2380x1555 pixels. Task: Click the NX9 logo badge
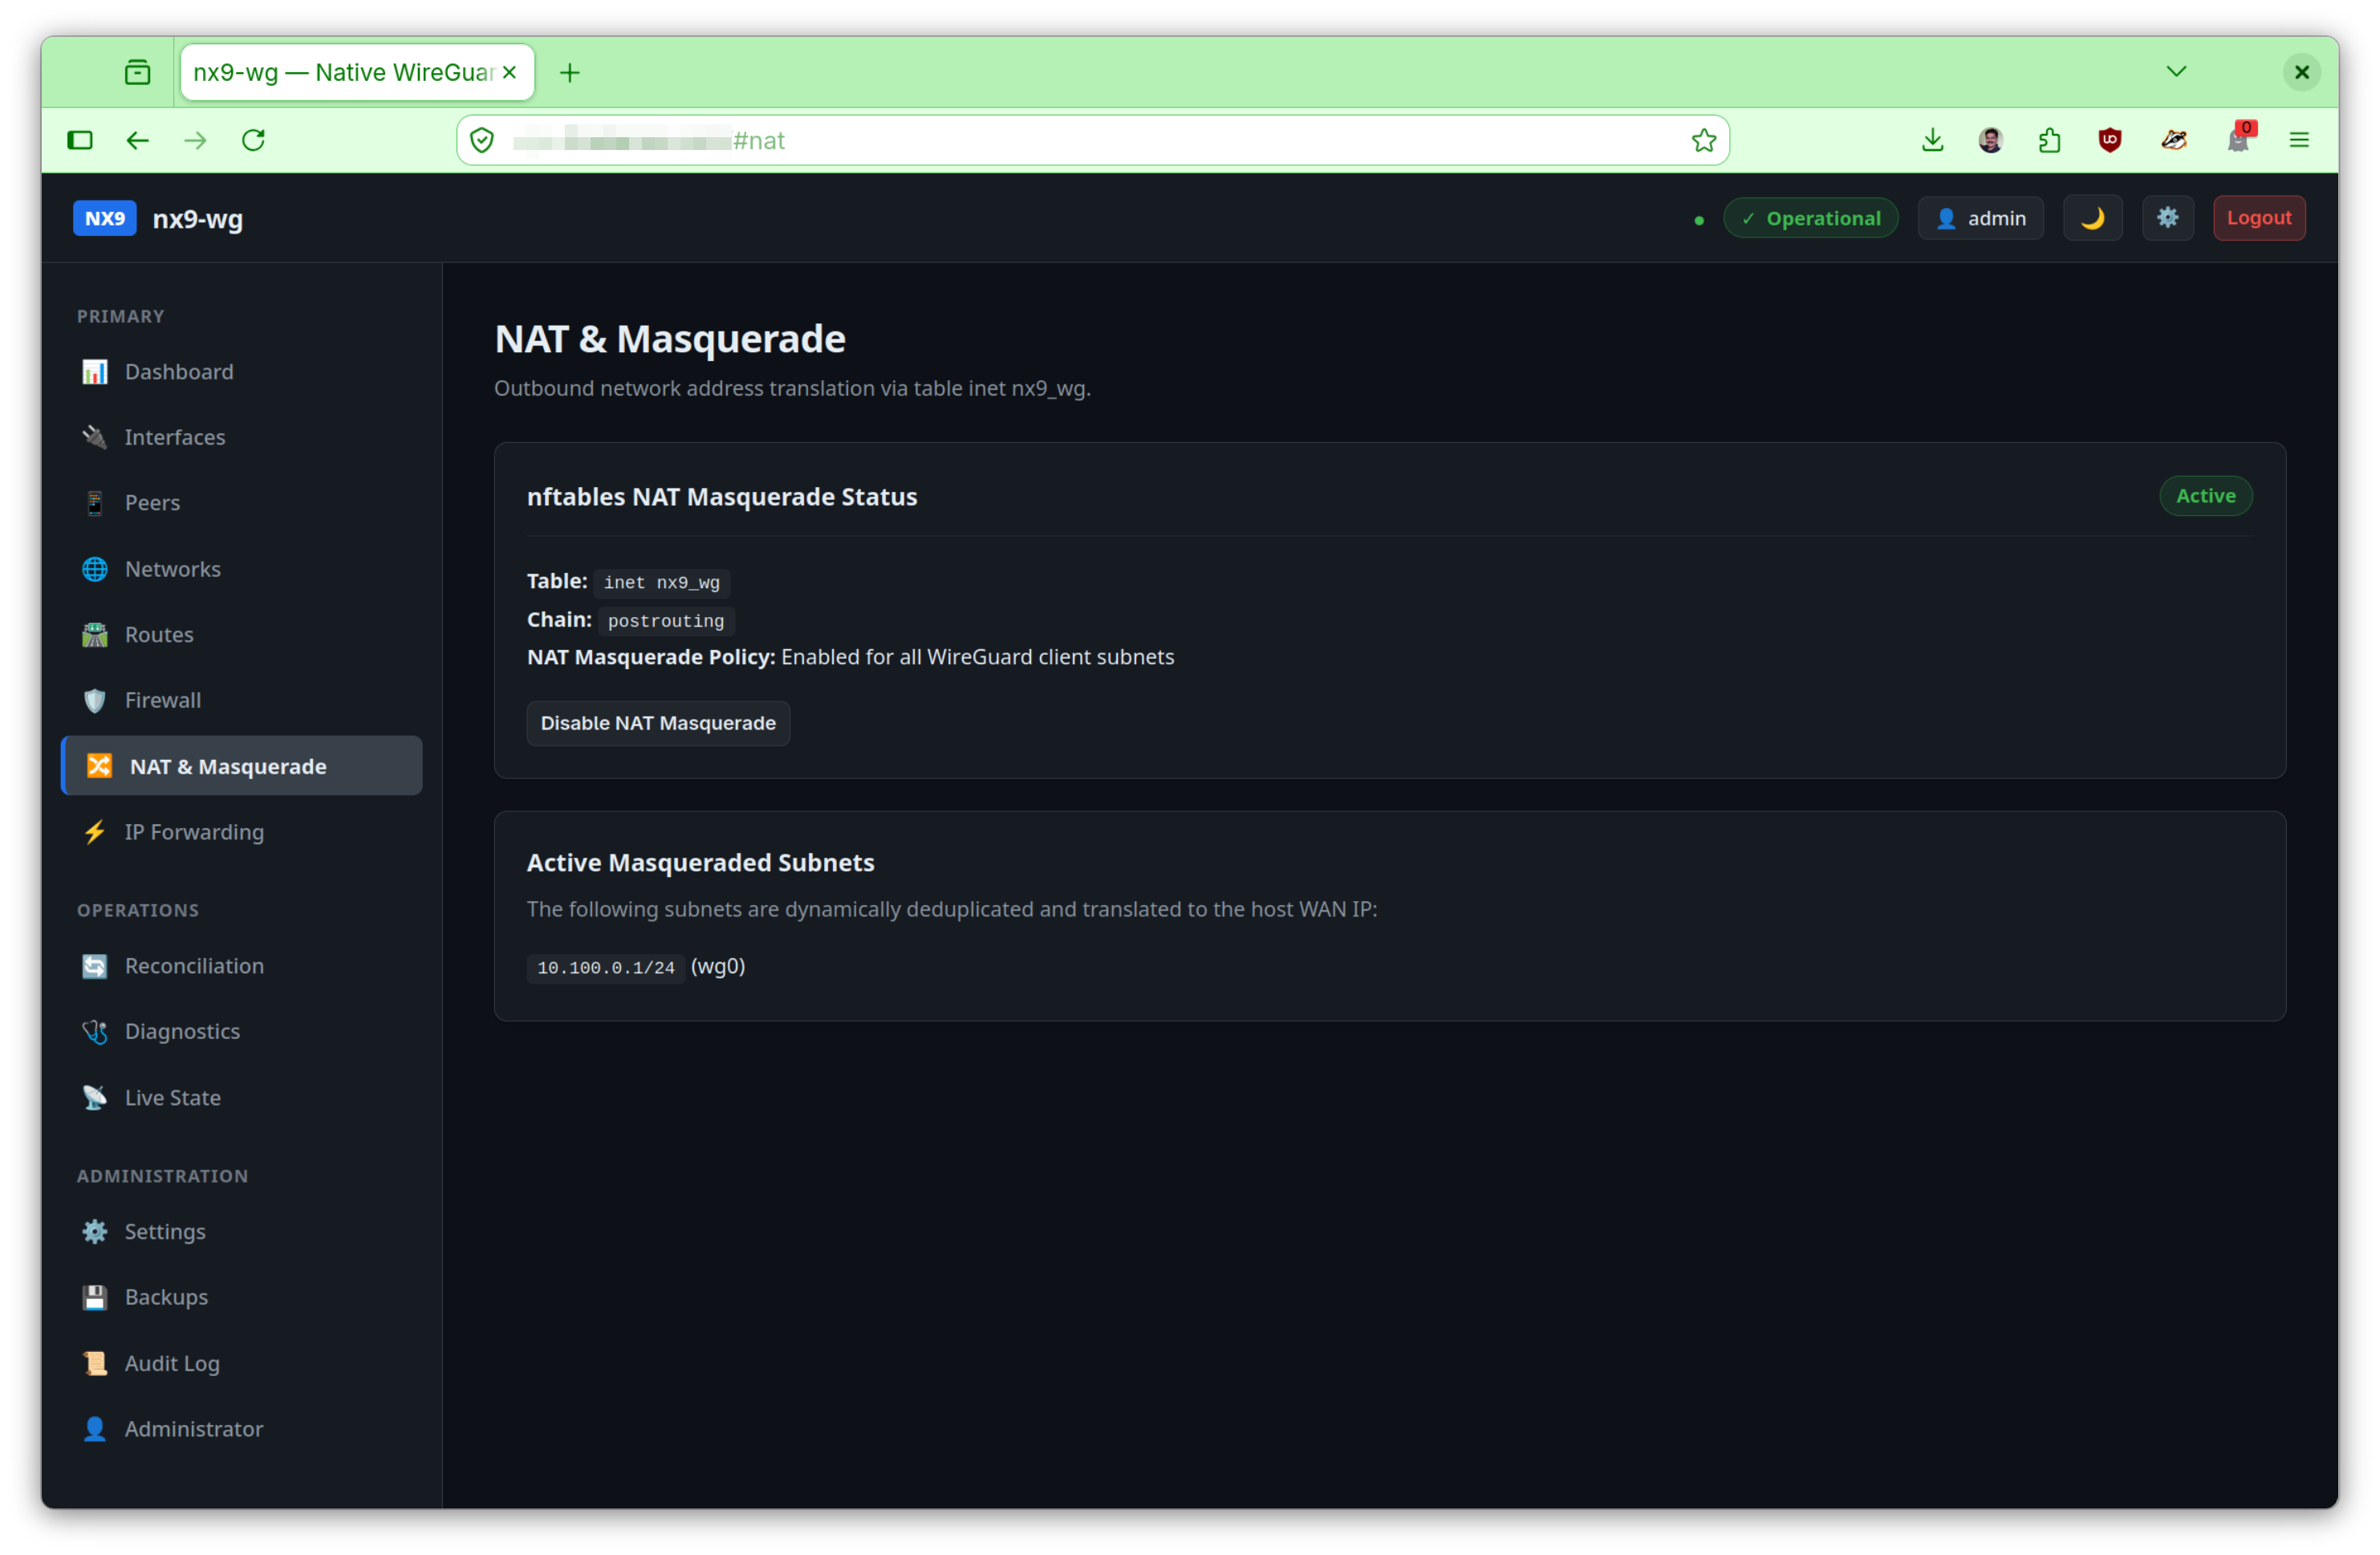point(105,218)
